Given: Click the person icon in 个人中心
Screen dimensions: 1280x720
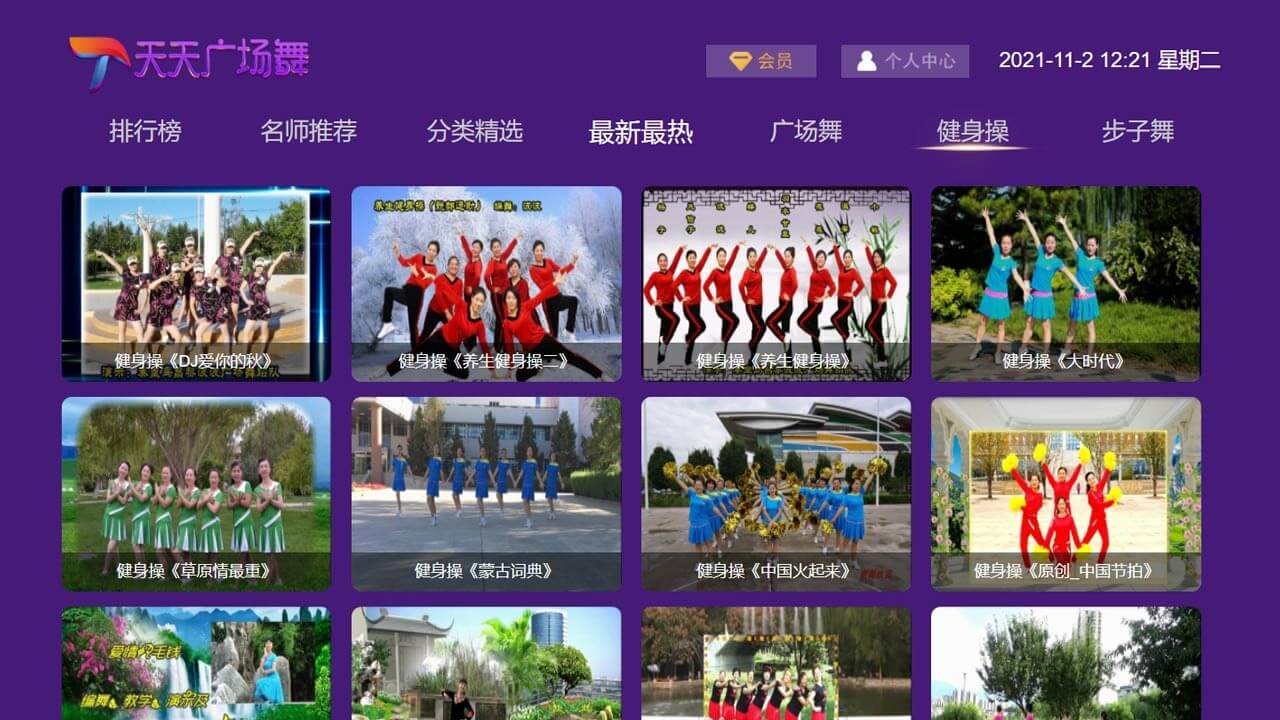Looking at the screenshot, I should pyautogui.click(x=867, y=61).
